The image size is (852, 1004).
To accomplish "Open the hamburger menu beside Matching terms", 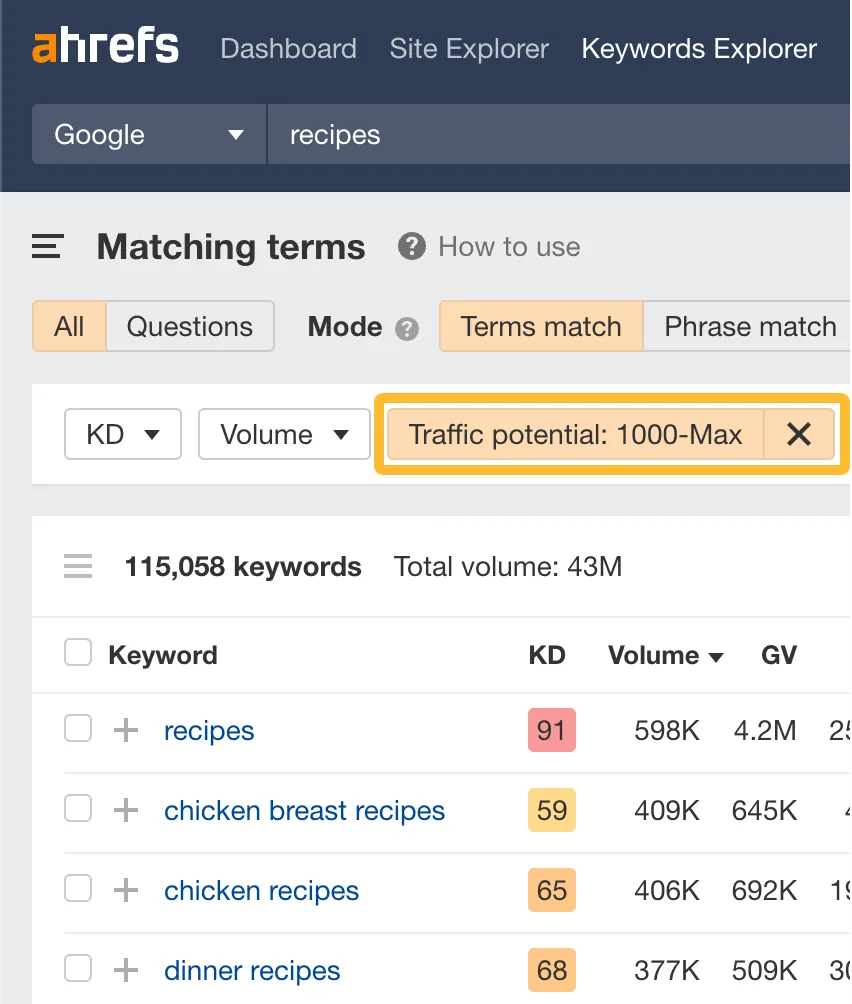I will 47,247.
